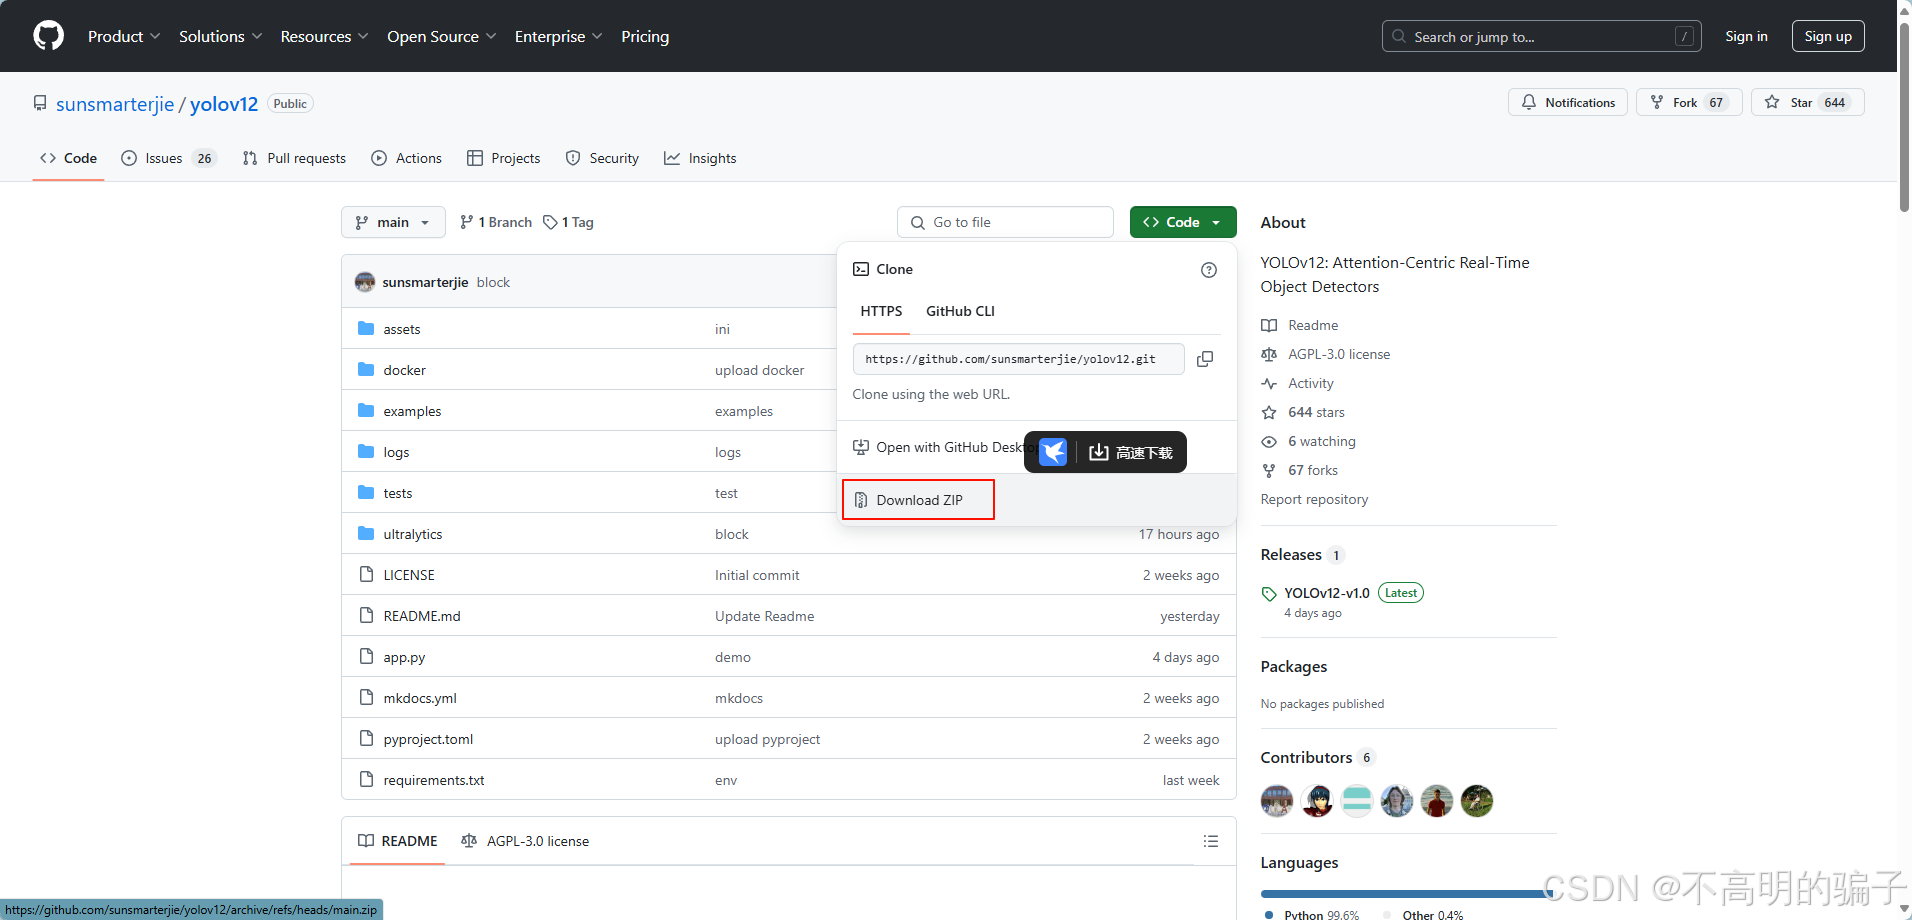The image size is (1912, 920).
Task: Star the yolov12 repository
Action: 1807,102
